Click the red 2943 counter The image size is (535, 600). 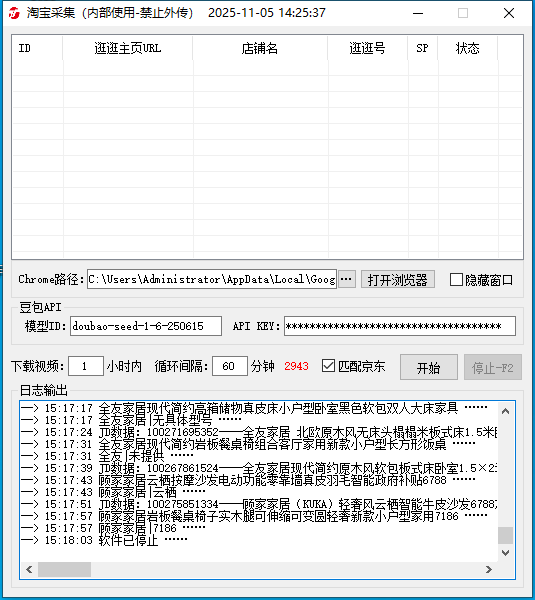296,366
